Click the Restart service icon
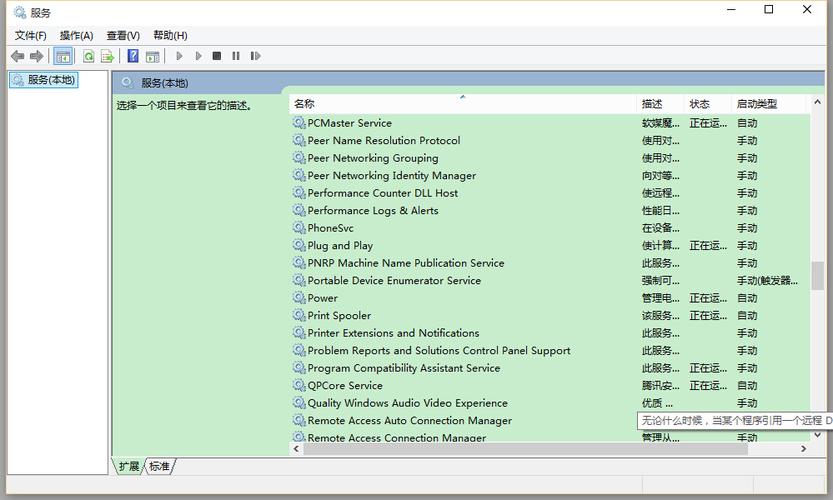 pyautogui.click(x=256, y=56)
